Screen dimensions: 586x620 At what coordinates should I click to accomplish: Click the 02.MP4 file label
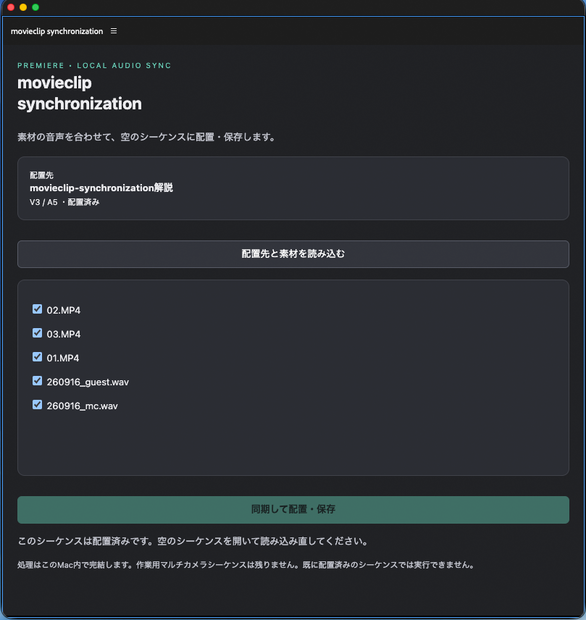tap(63, 310)
